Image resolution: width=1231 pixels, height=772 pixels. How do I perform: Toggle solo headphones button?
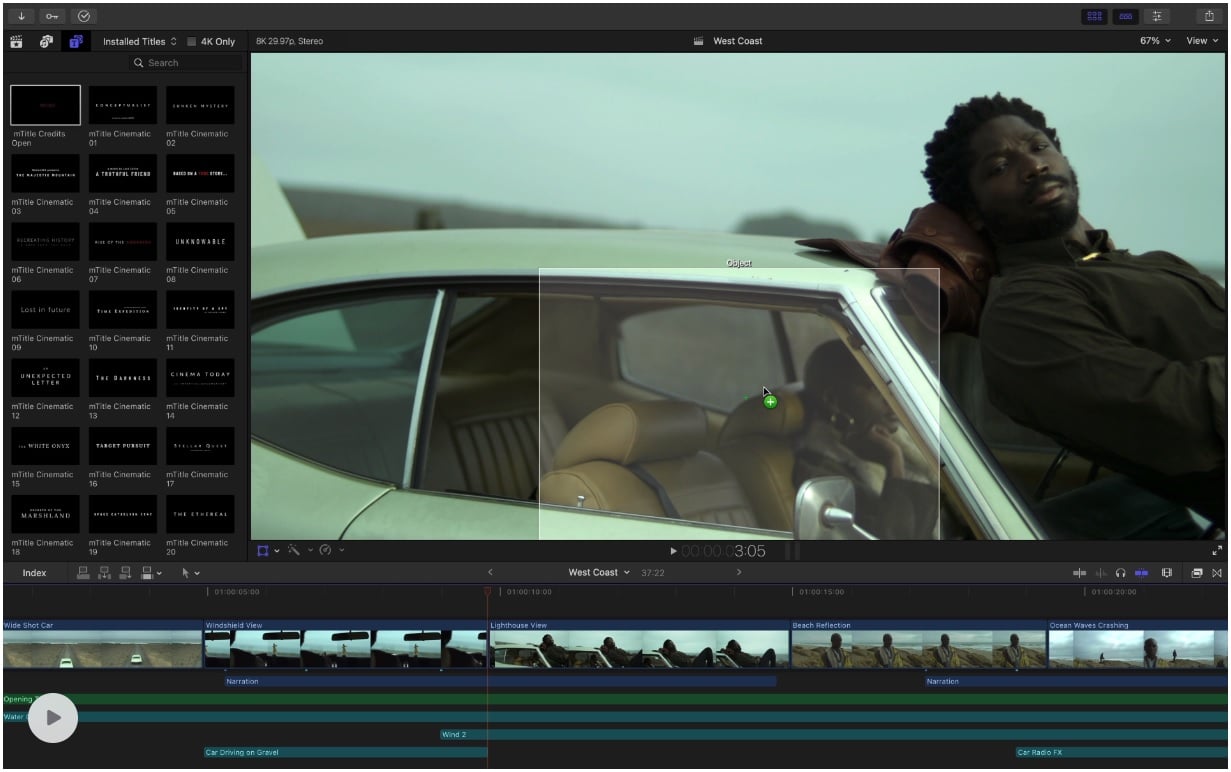point(1121,573)
